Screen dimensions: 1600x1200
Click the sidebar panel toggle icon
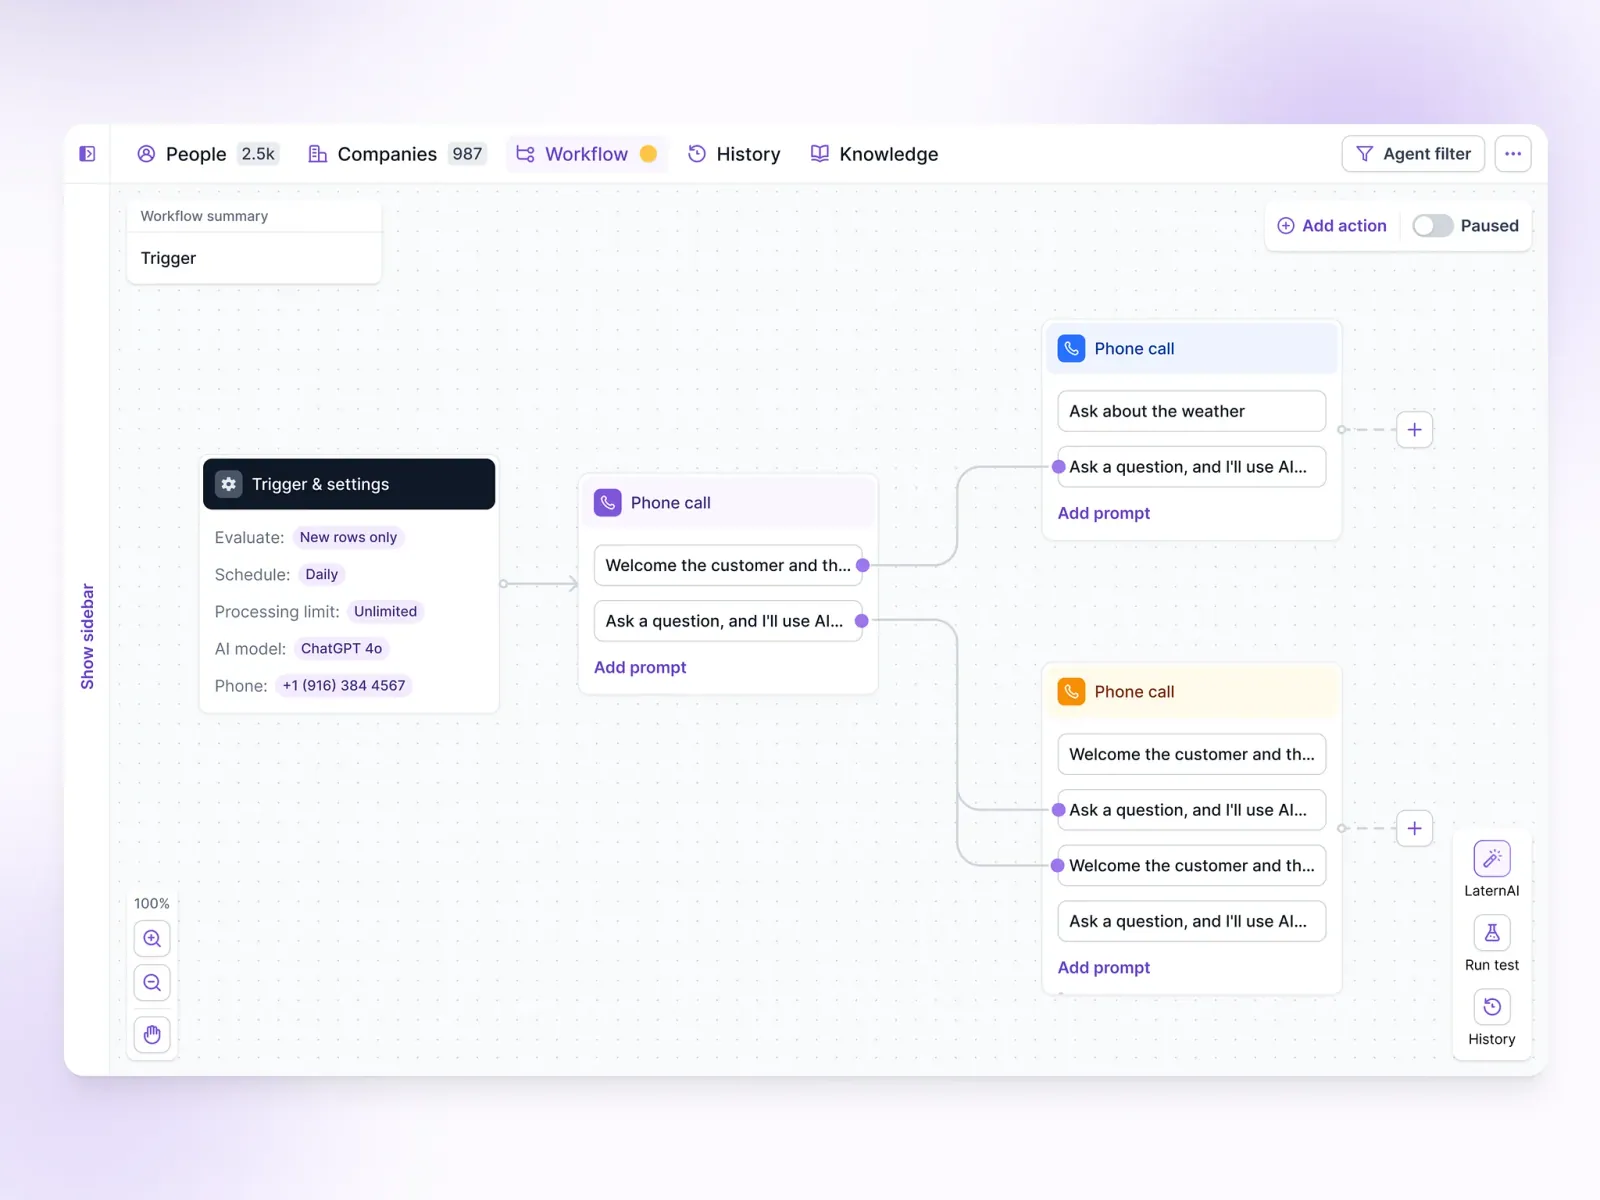coord(87,154)
